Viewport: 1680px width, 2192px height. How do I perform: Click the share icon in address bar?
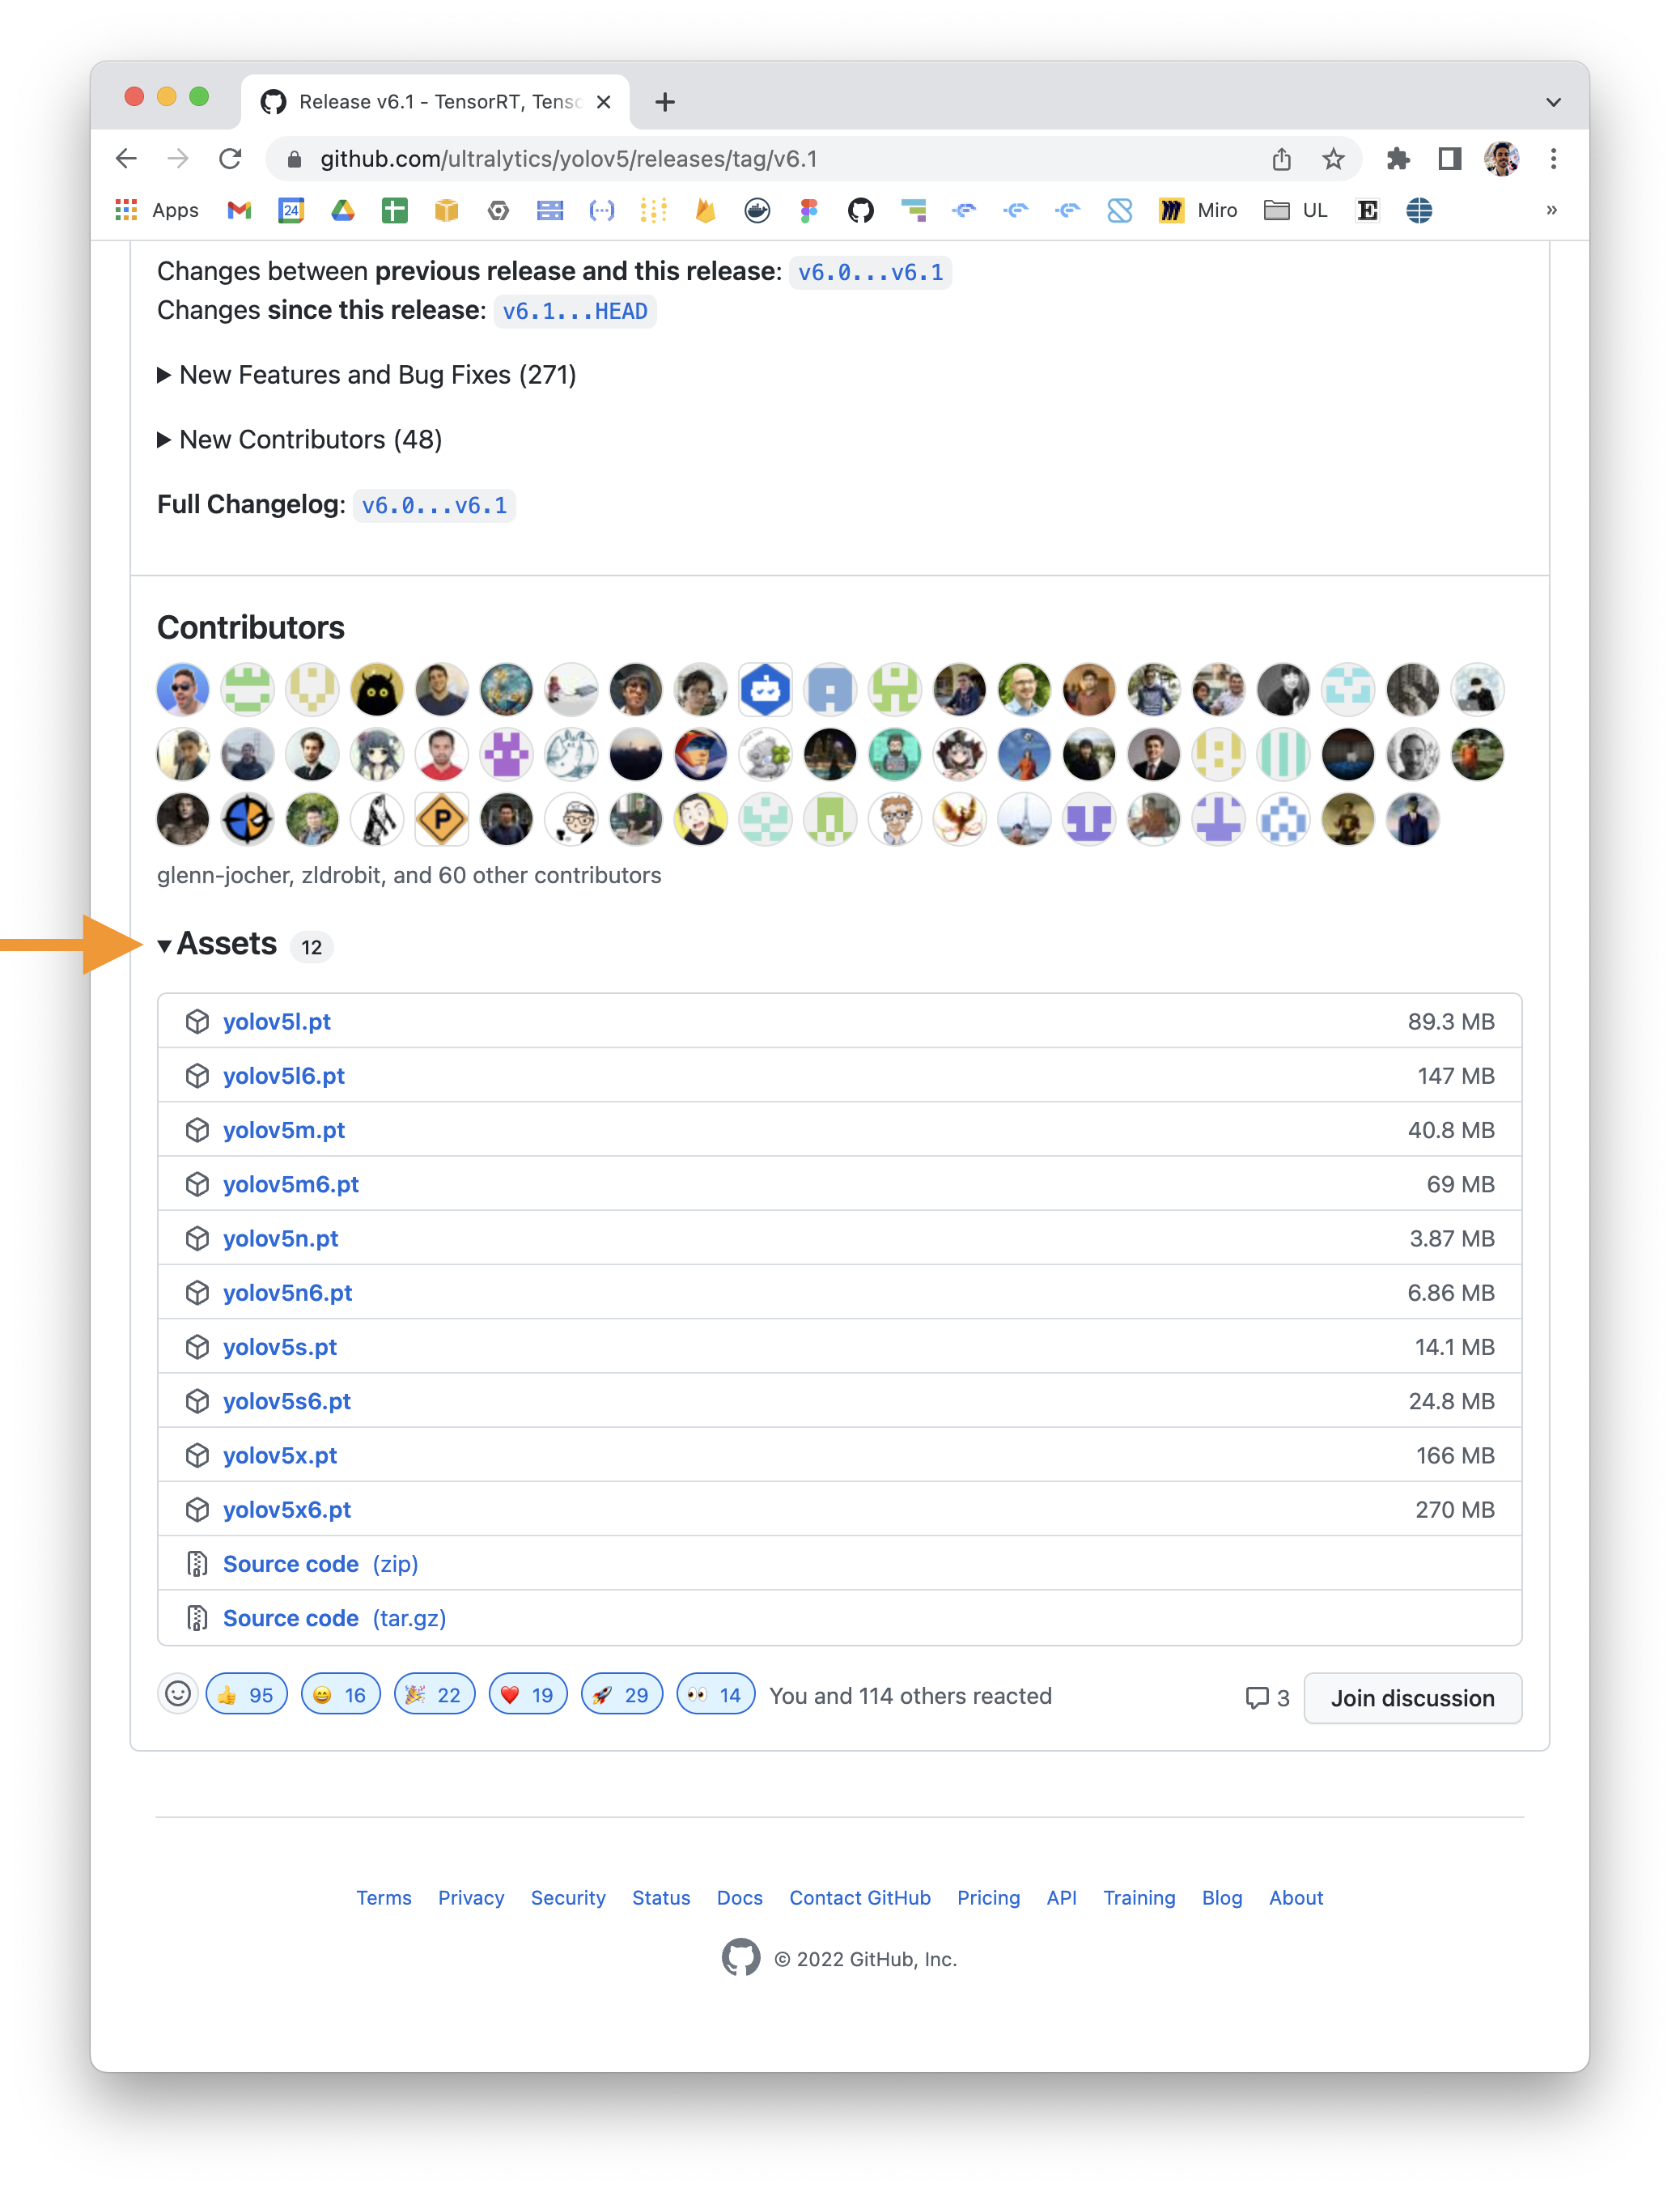click(x=1281, y=159)
